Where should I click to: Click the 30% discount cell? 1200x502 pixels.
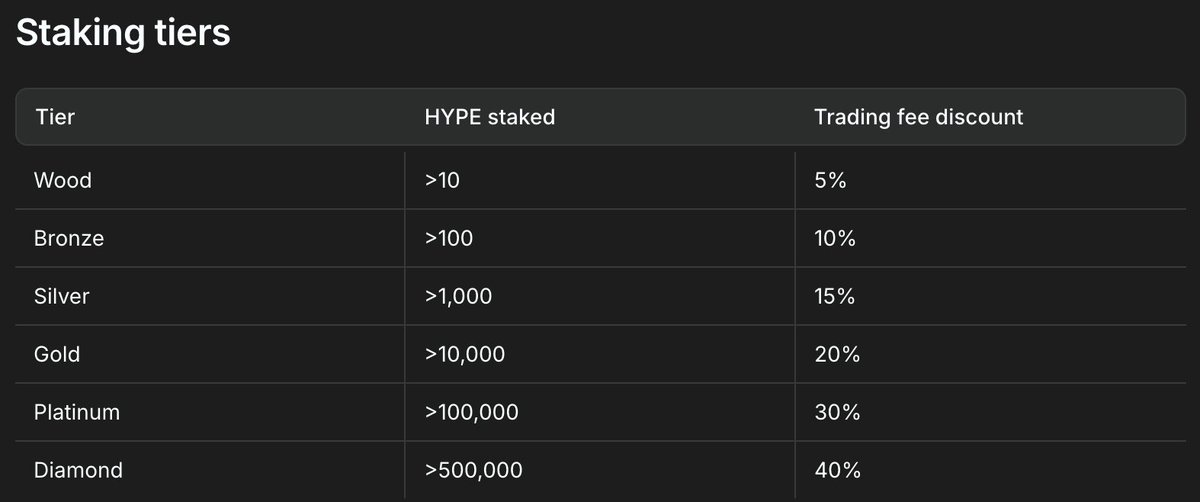tap(838, 412)
